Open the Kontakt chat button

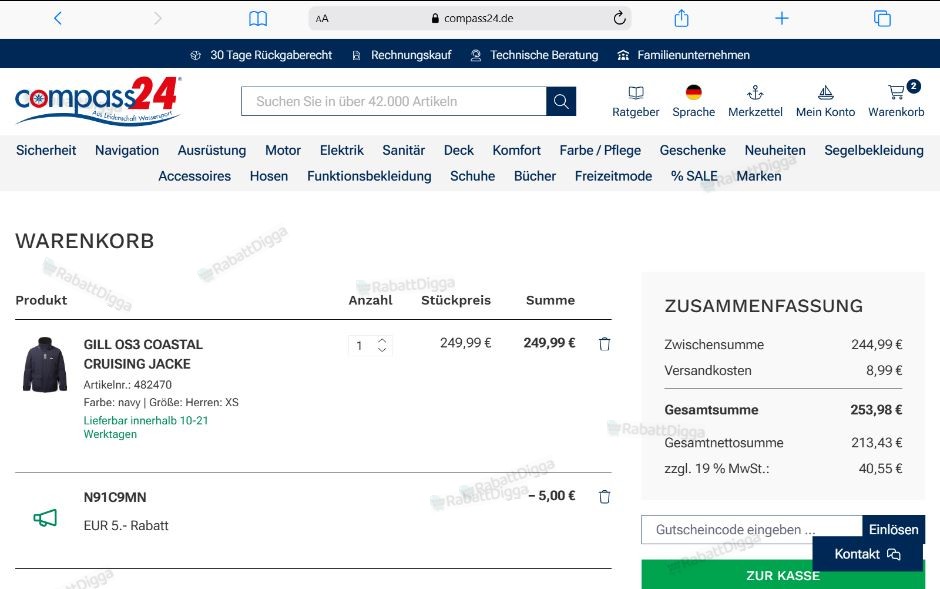[867, 554]
